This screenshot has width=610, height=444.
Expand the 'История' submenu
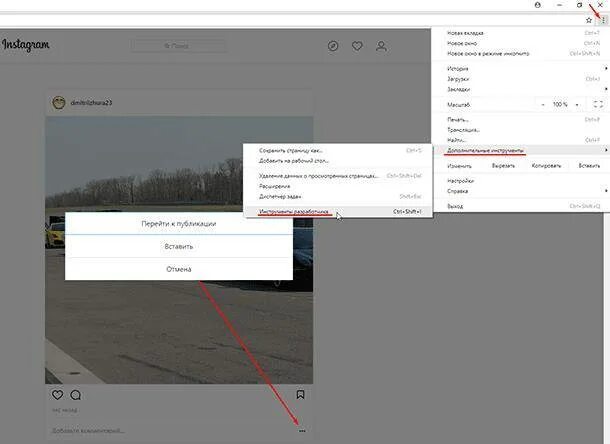(520, 68)
